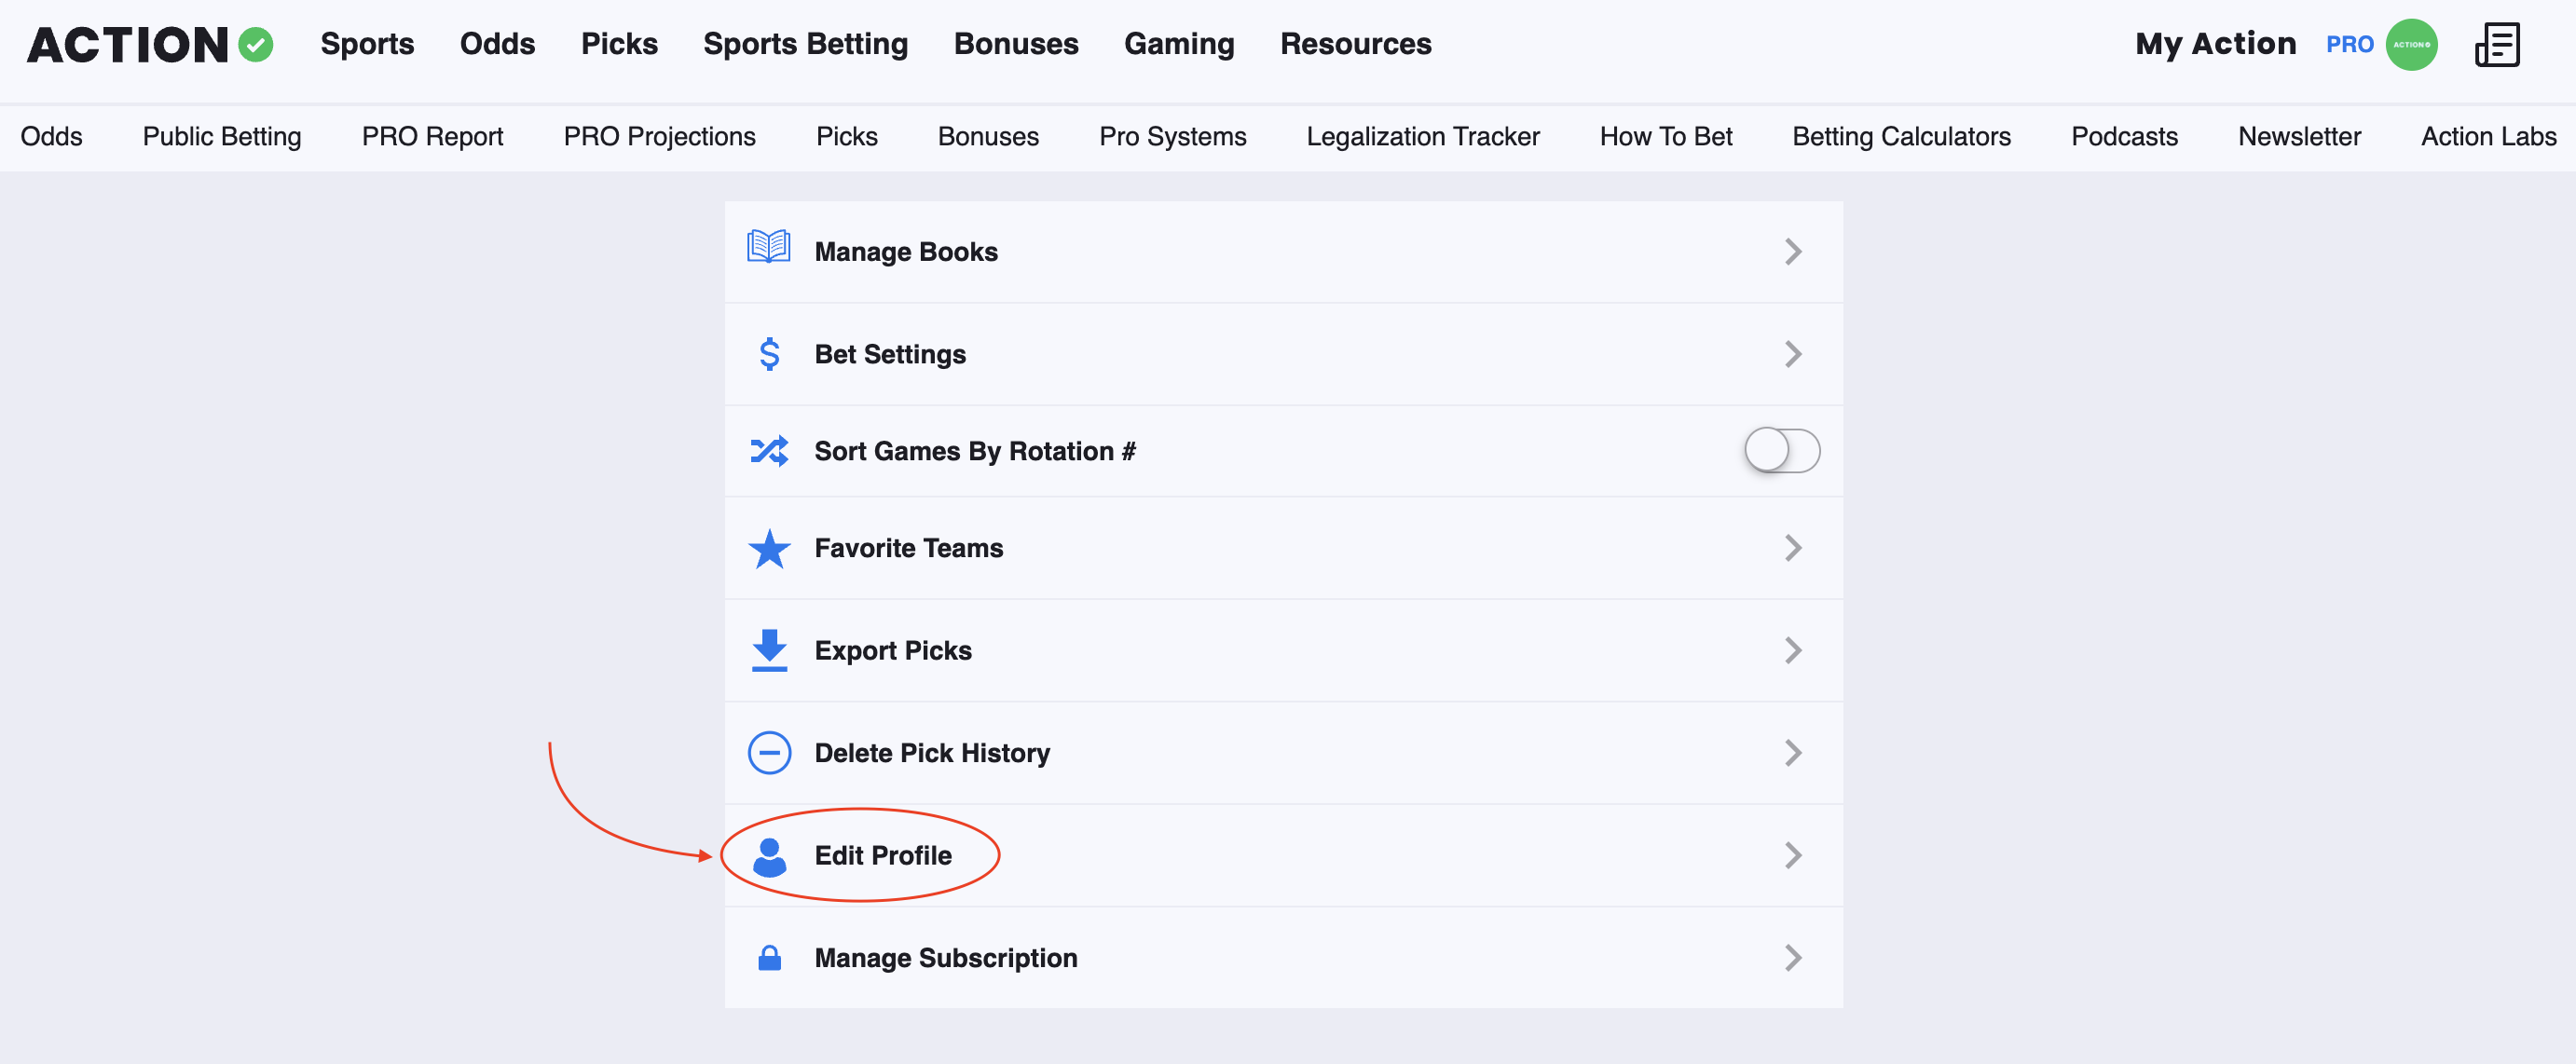The height and width of the screenshot is (1064, 2576).
Task: Open the Export Picks label
Action: 893,651
